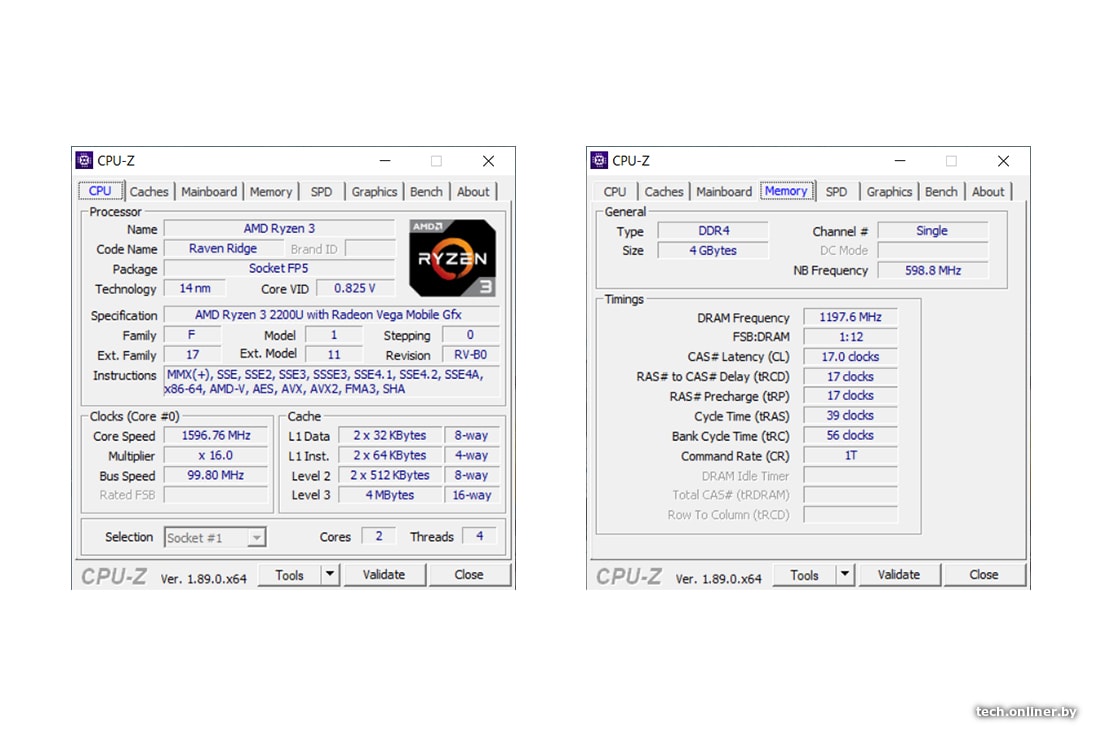Click the Tools button in left window
The image size is (1100, 735).
pos(290,575)
